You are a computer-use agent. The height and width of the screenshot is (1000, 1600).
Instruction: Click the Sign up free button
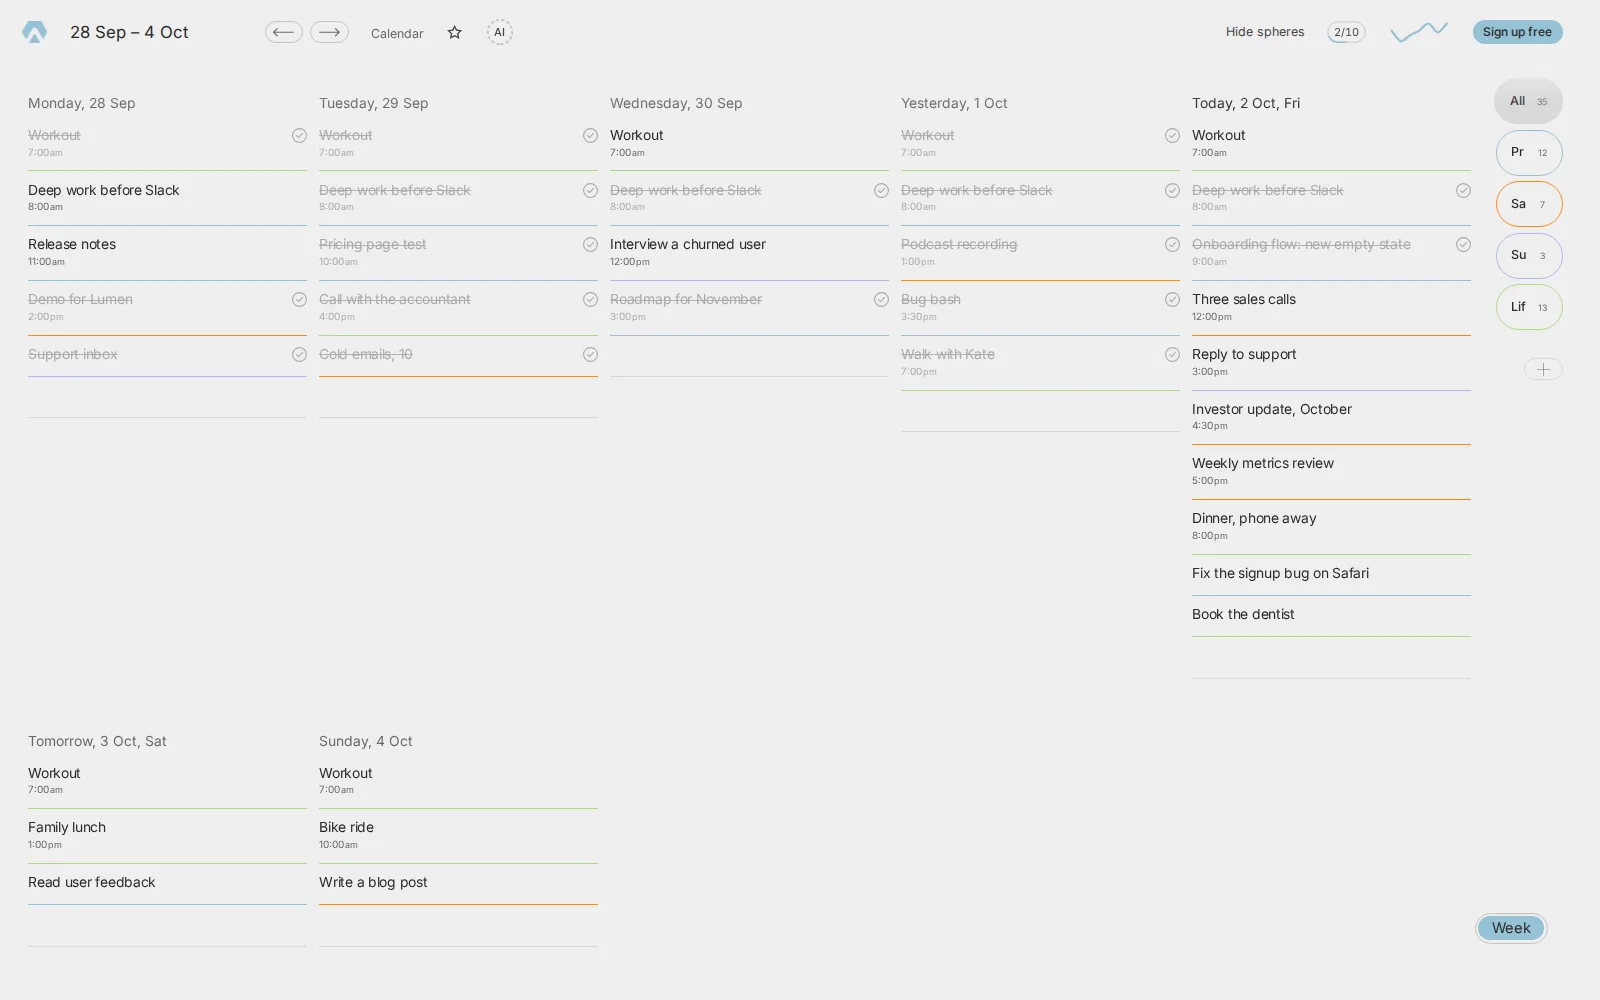point(1517,32)
